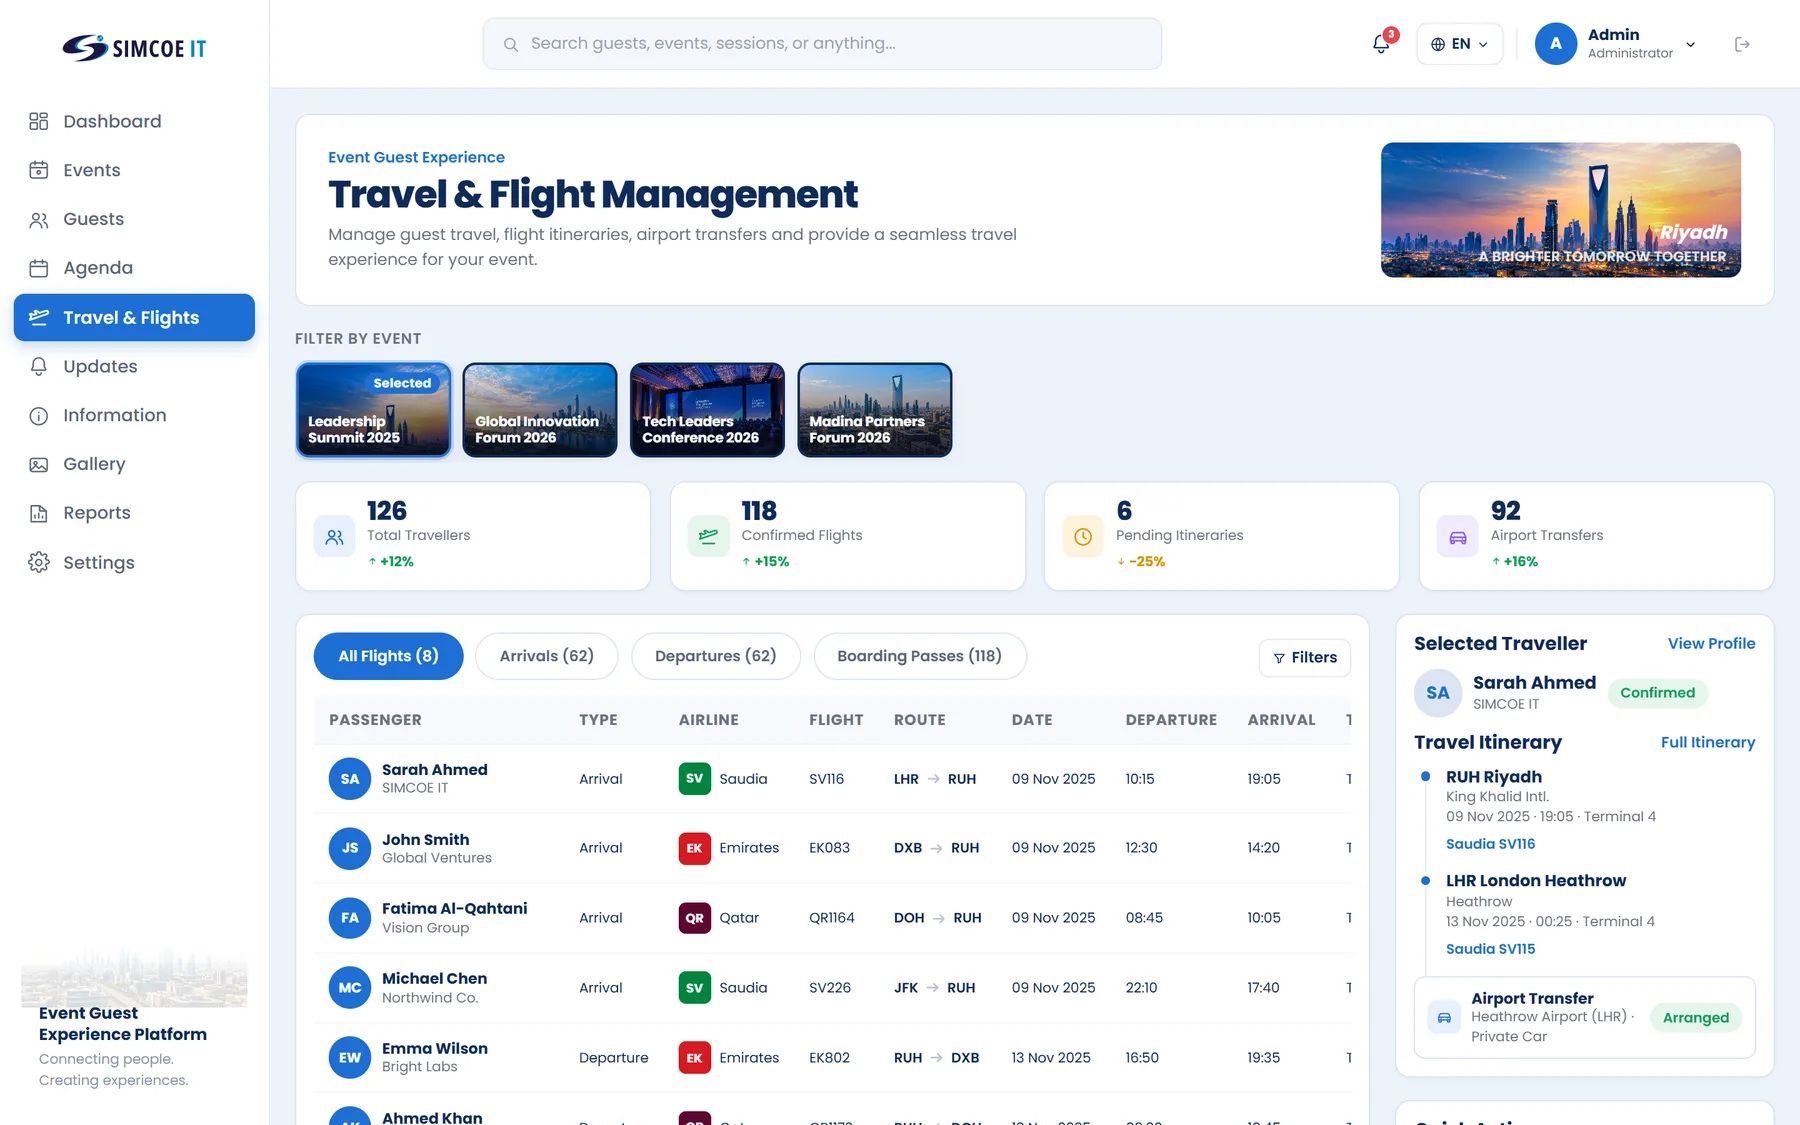Image resolution: width=1800 pixels, height=1125 pixels.
Task: Select passenger John Smith row
Action: click(833, 848)
